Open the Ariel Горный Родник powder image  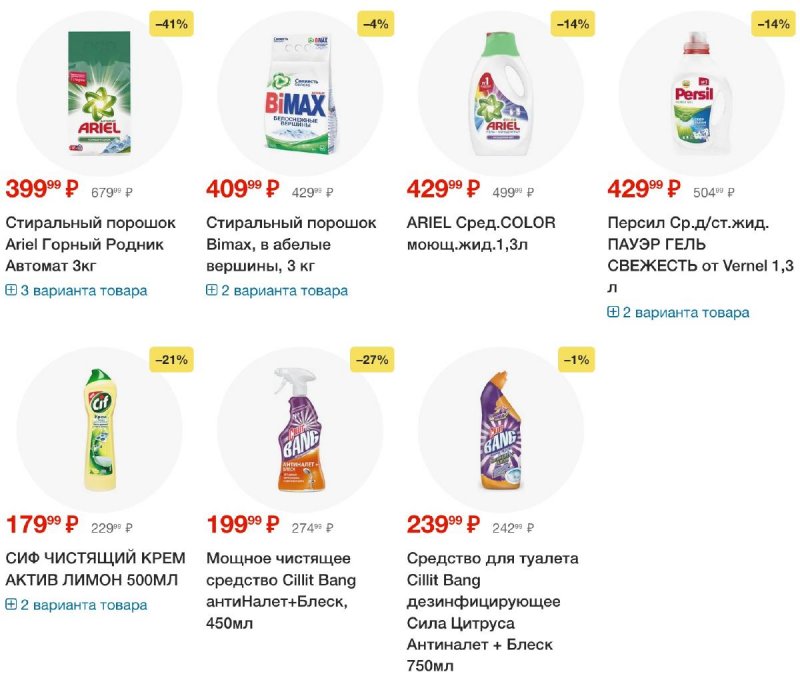[x=99, y=93]
